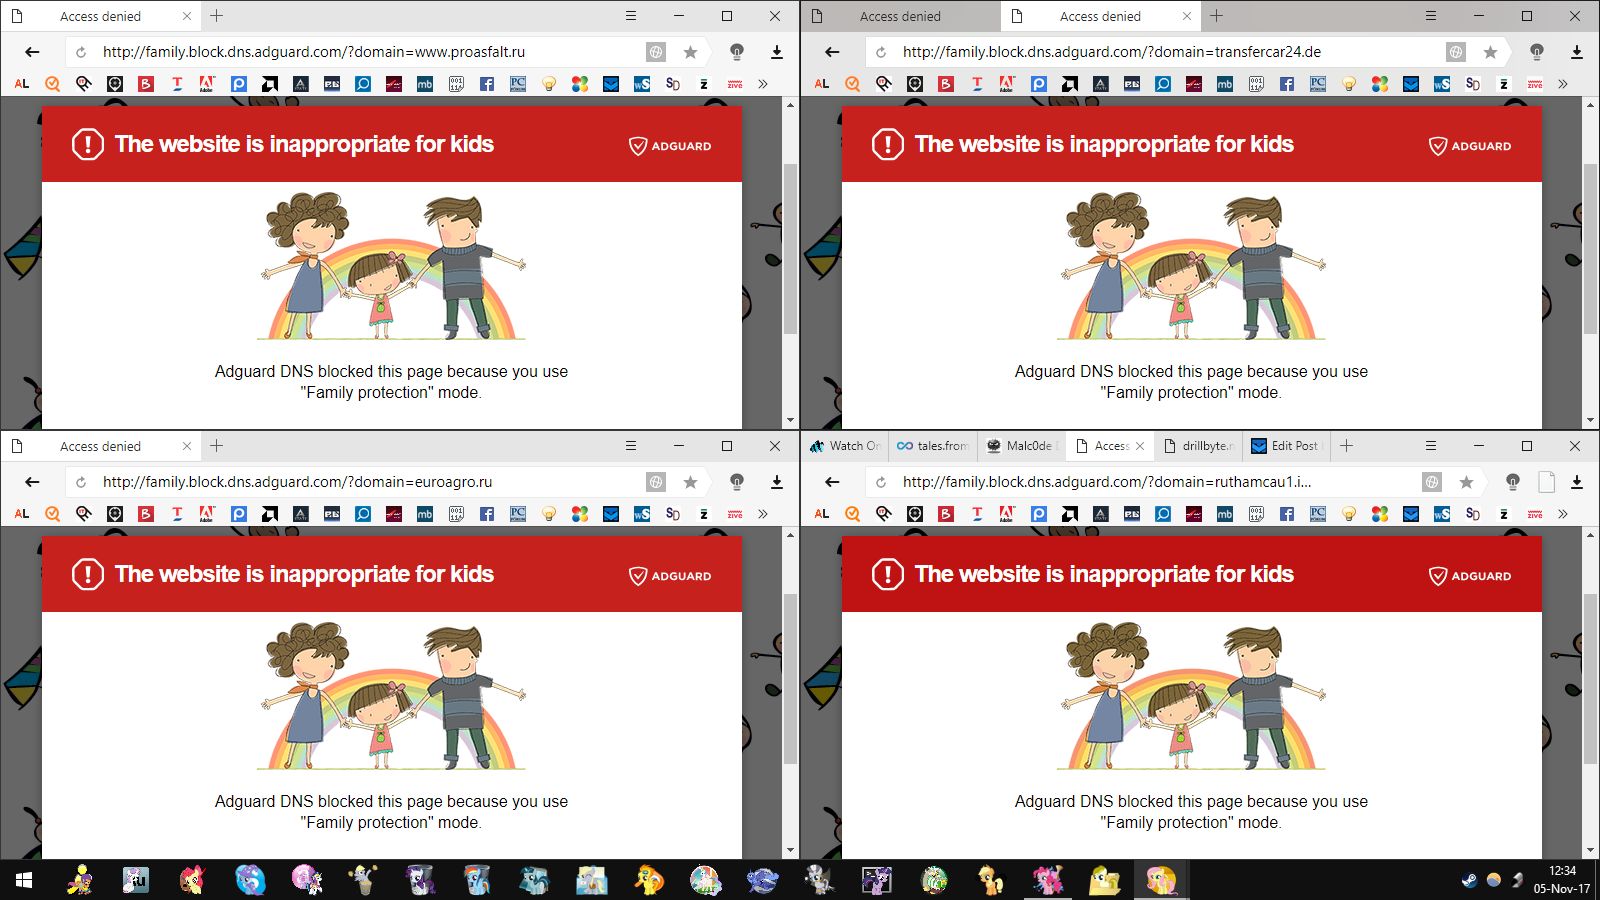Click the blank page icon beside downloads in the ruthamcau1 window

click(x=1547, y=482)
